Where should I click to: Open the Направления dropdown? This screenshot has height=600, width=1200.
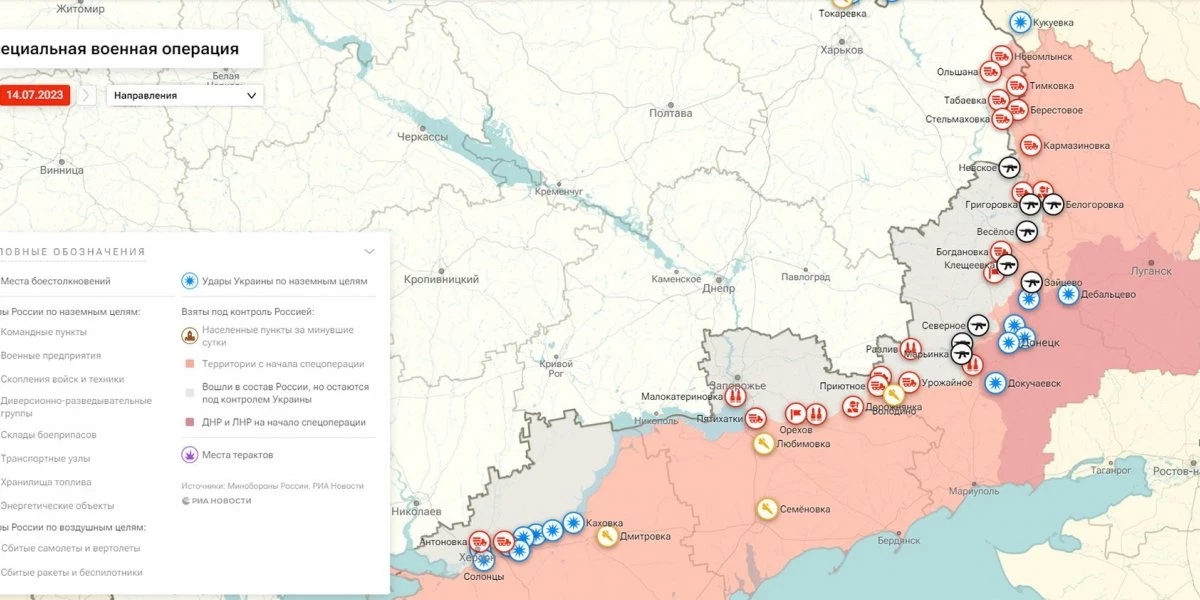185,96
